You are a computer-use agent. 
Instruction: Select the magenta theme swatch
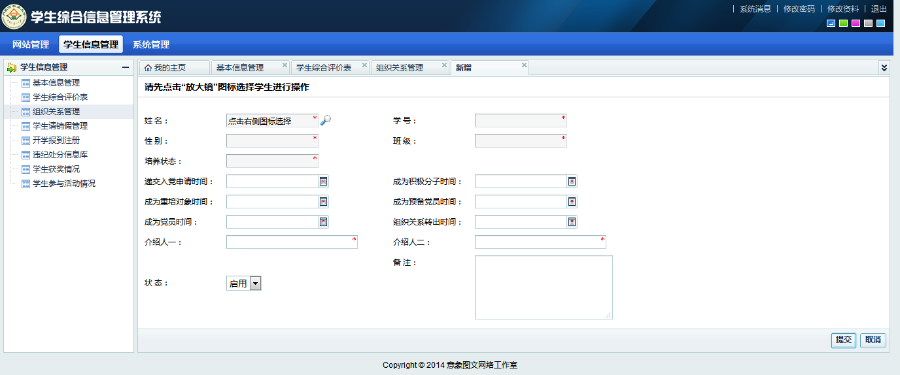click(856, 24)
